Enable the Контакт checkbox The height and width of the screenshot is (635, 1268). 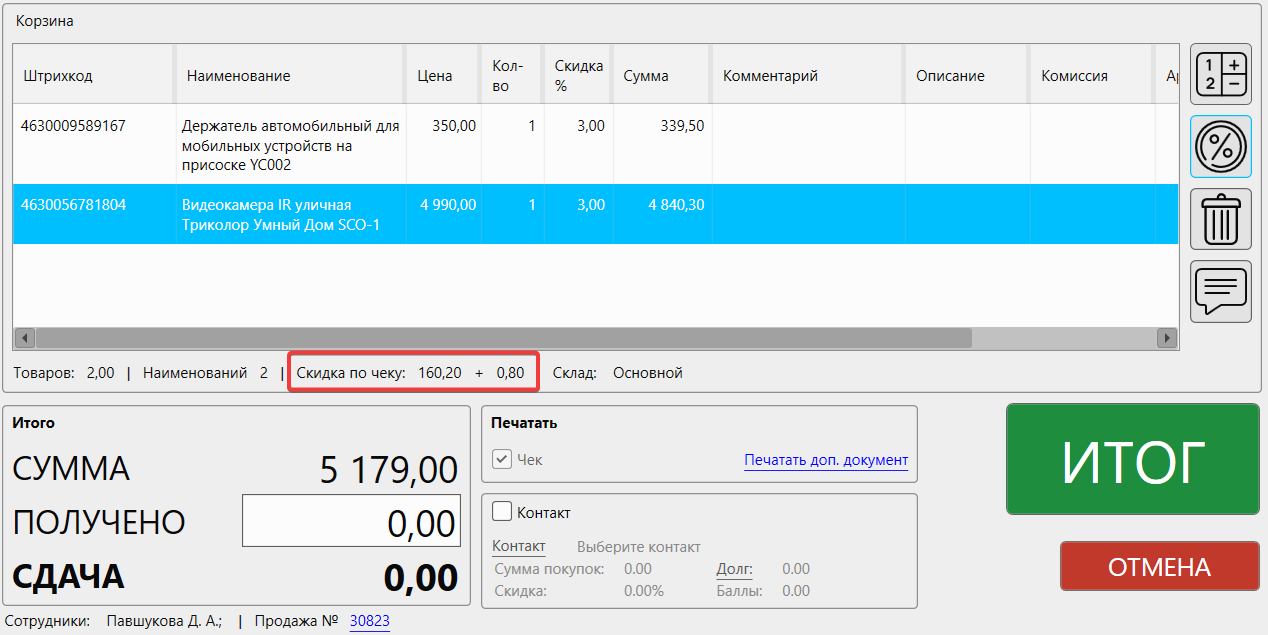pyautogui.click(x=502, y=512)
